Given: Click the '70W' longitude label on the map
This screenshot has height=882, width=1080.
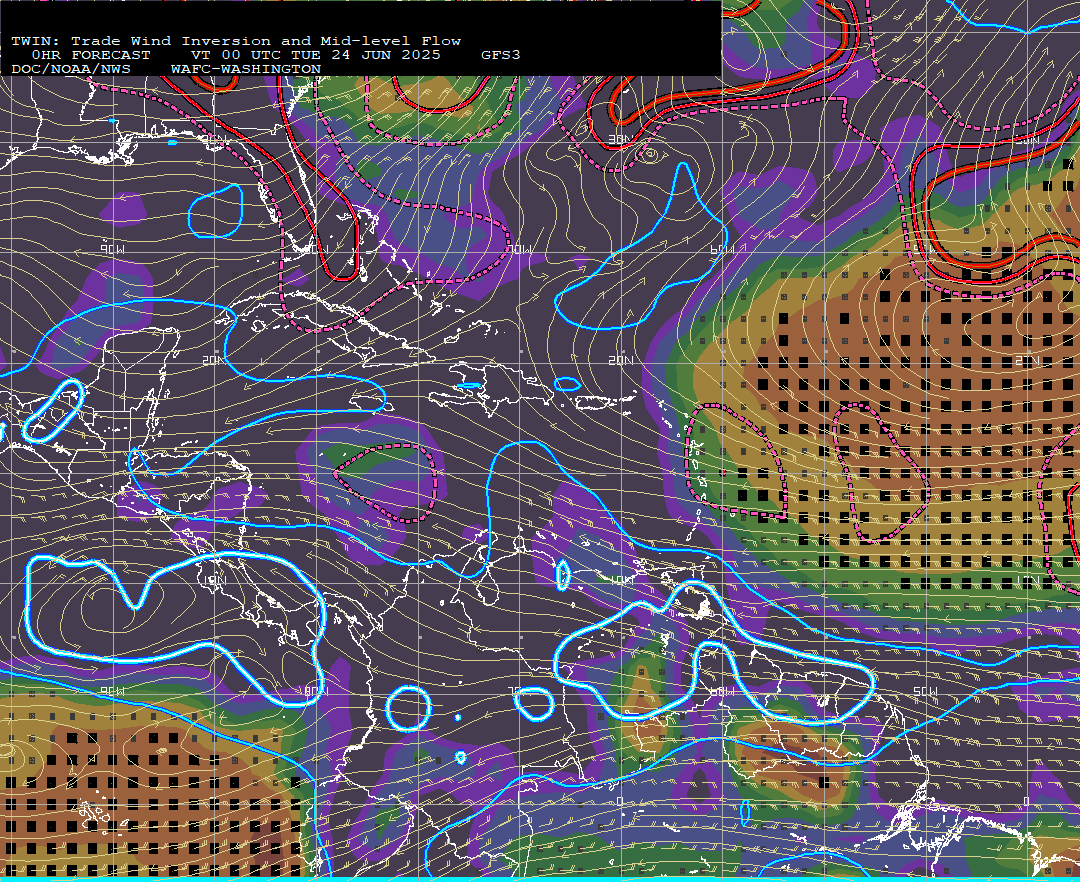Looking at the screenshot, I should [520, 249].
